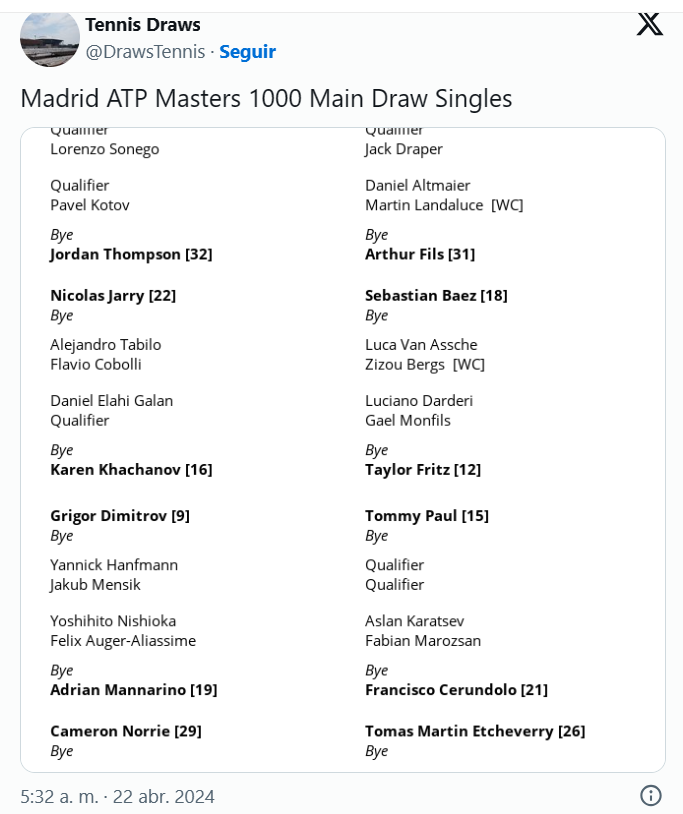
Task: Open the @DrawsTennis handle
Action: coord(145,51)
